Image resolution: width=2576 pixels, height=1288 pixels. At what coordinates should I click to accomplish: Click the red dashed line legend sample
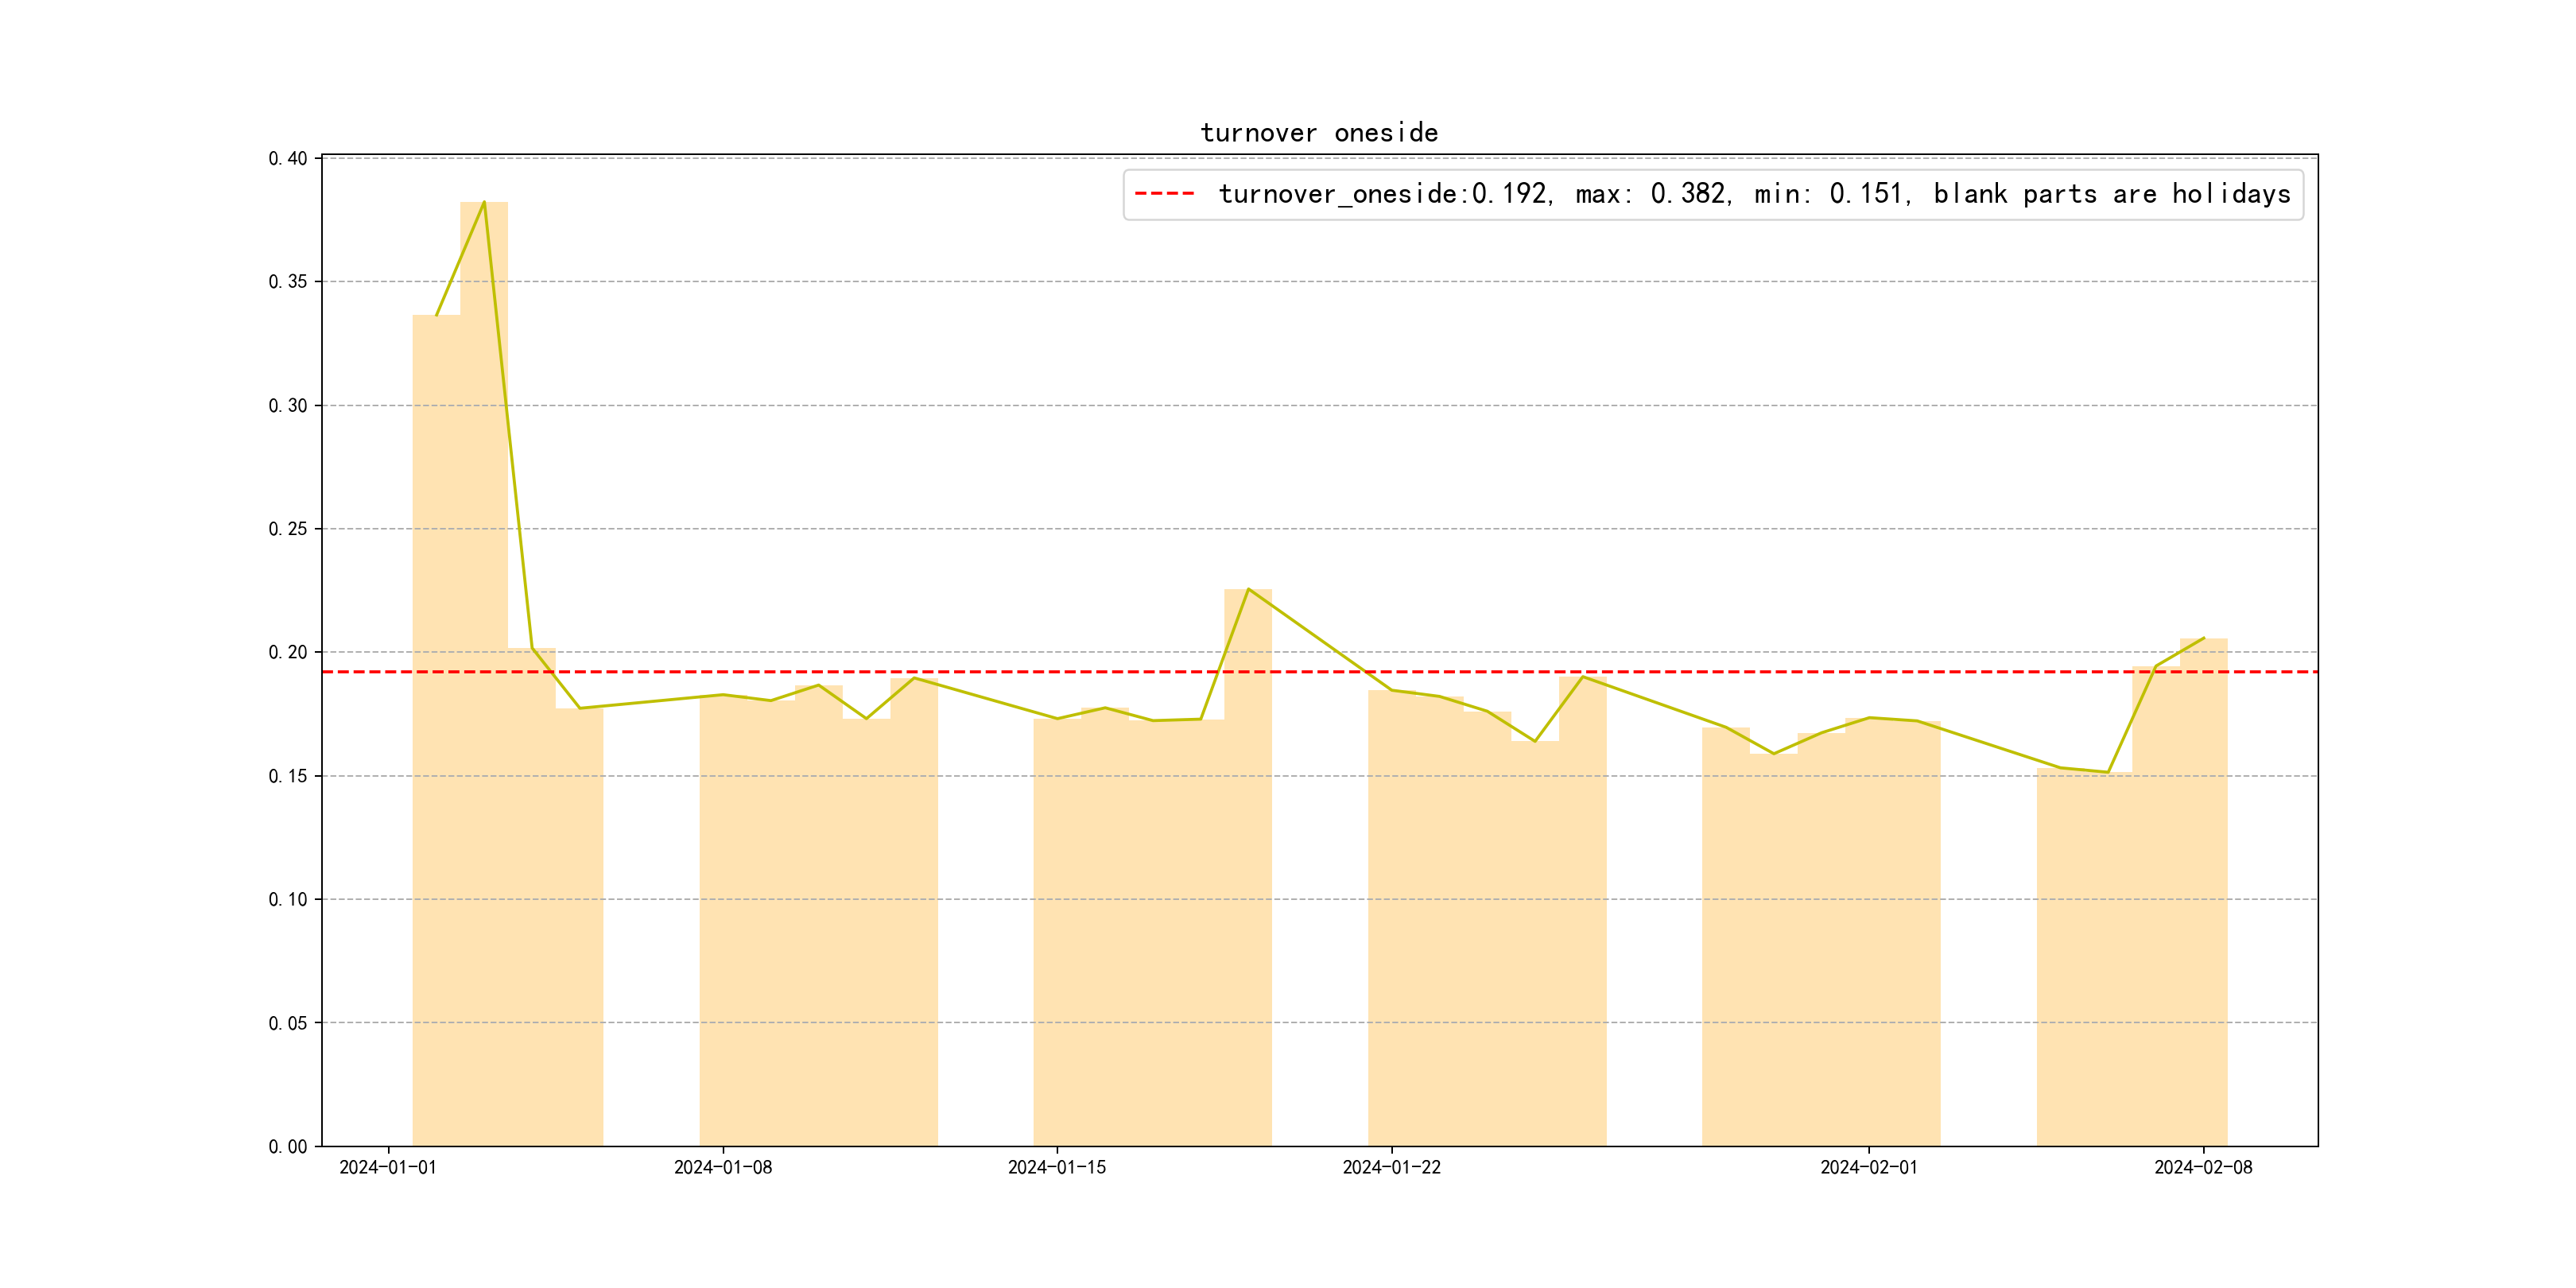pos(1164,194)
